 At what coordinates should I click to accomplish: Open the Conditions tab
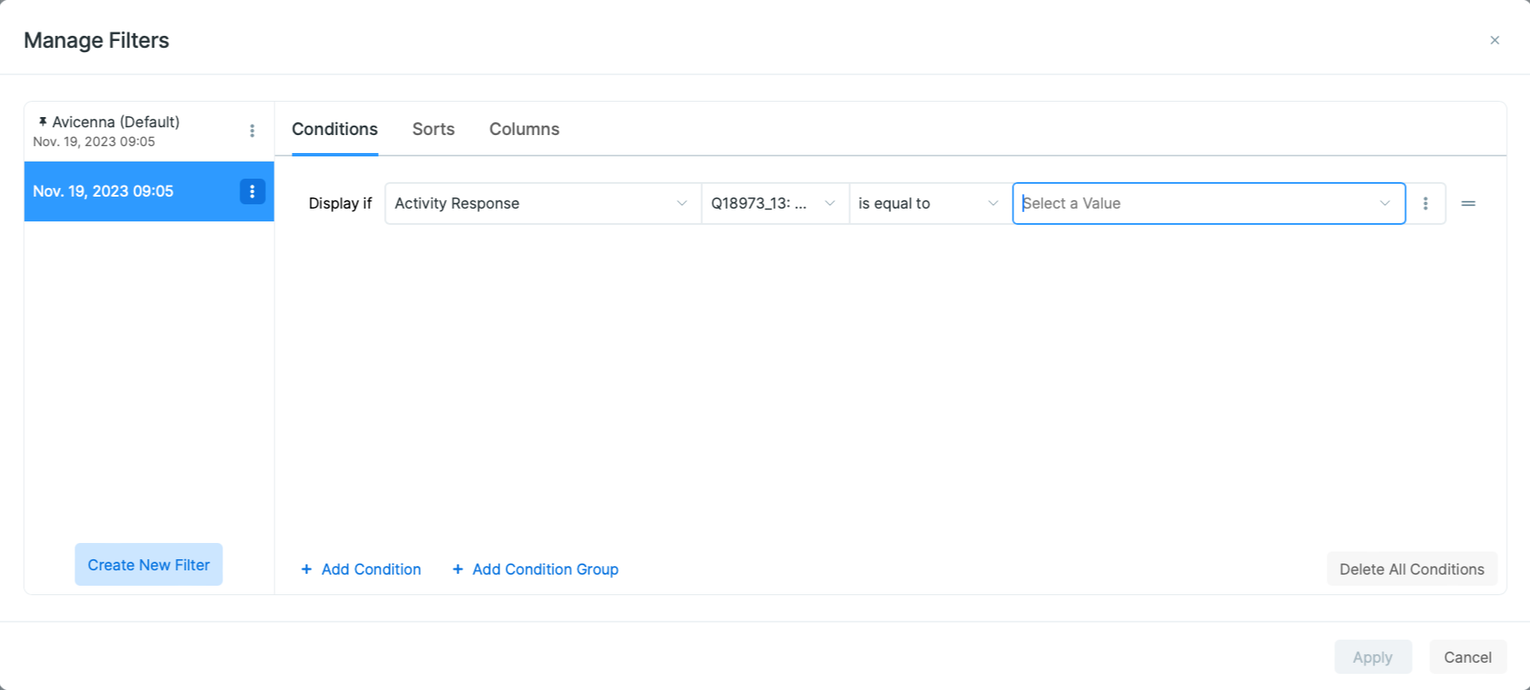(x=334, y=129)
